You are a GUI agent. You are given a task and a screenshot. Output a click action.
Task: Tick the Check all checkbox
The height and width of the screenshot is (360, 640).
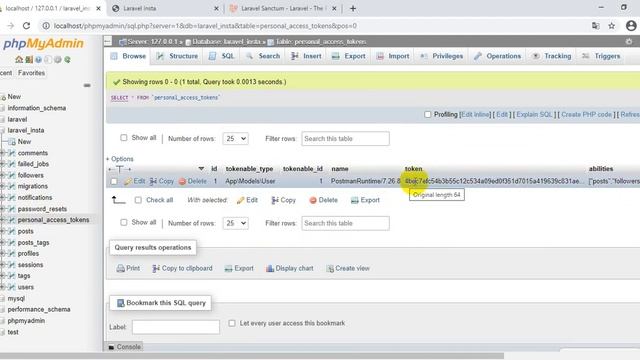(x=138, y=200)
